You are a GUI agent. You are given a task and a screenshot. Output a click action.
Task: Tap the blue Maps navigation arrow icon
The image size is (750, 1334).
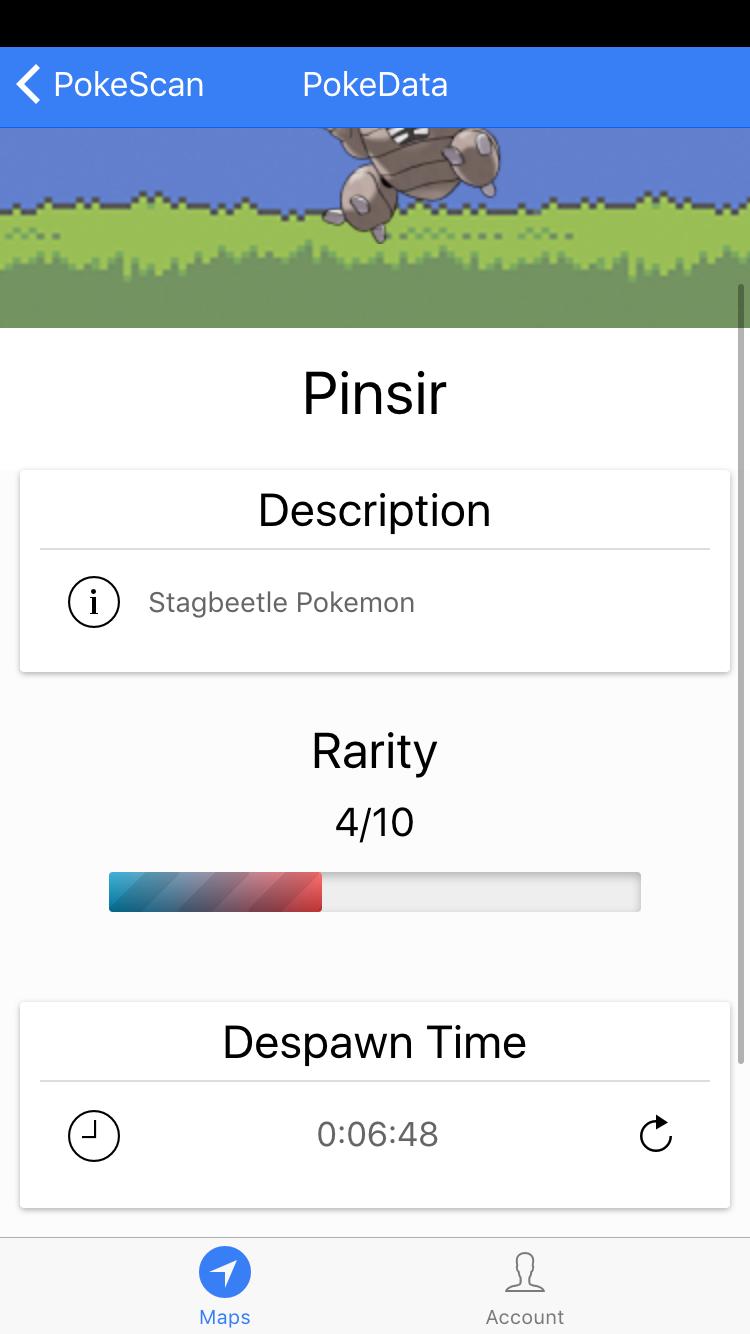225,1272
